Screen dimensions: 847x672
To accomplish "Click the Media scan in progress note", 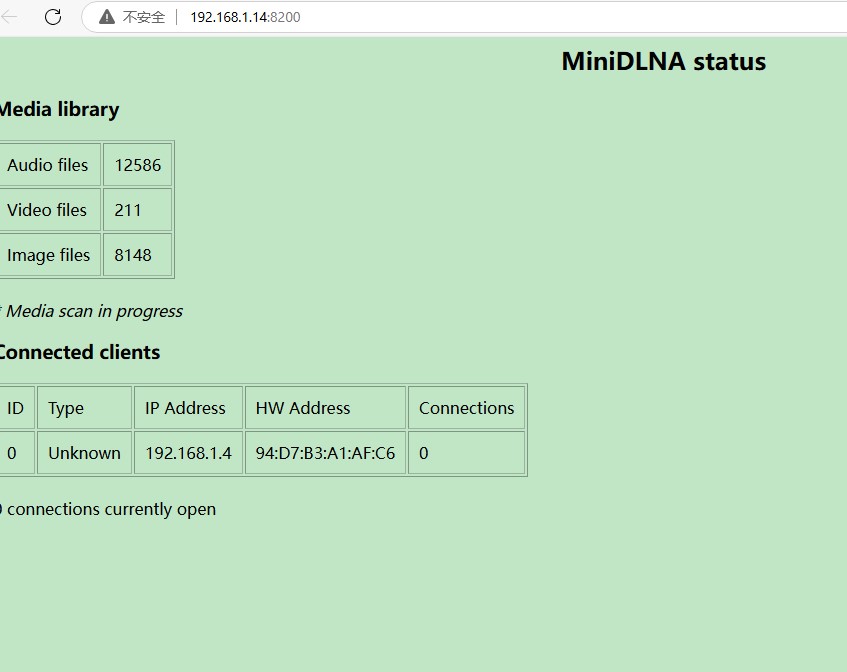I will tap(91, 311).
